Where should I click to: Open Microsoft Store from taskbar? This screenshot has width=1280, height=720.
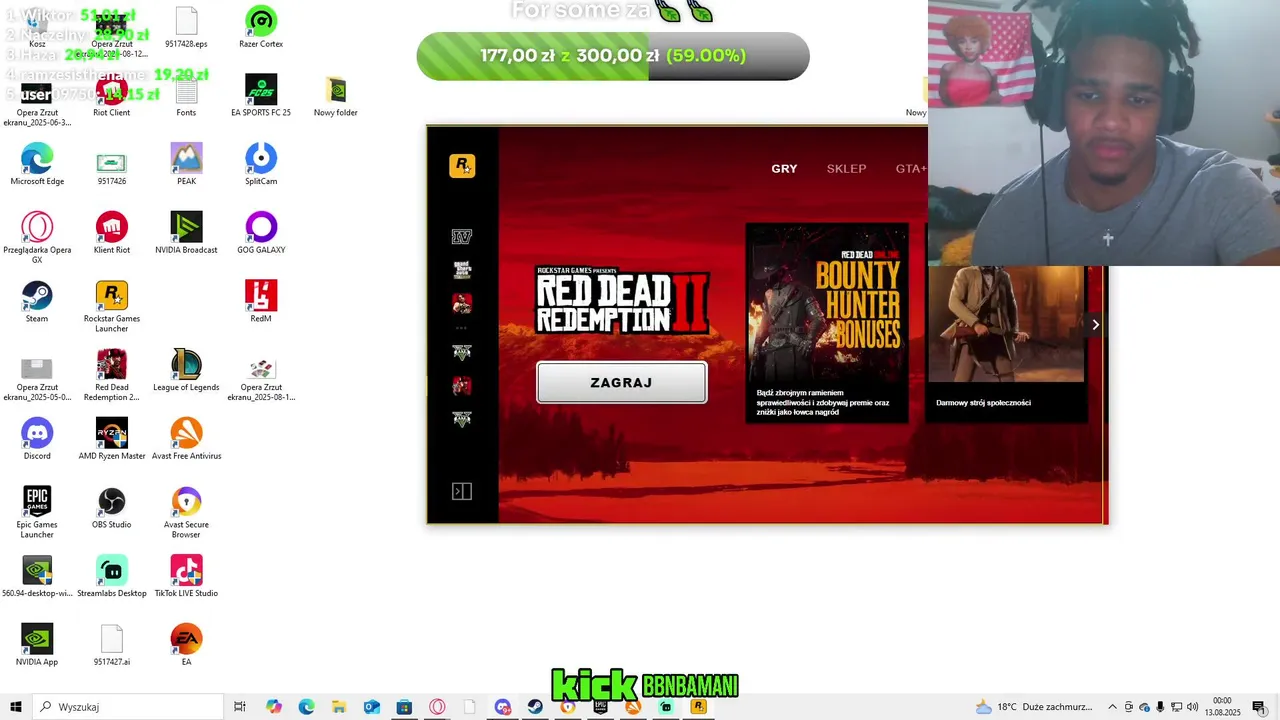(404, 707)
